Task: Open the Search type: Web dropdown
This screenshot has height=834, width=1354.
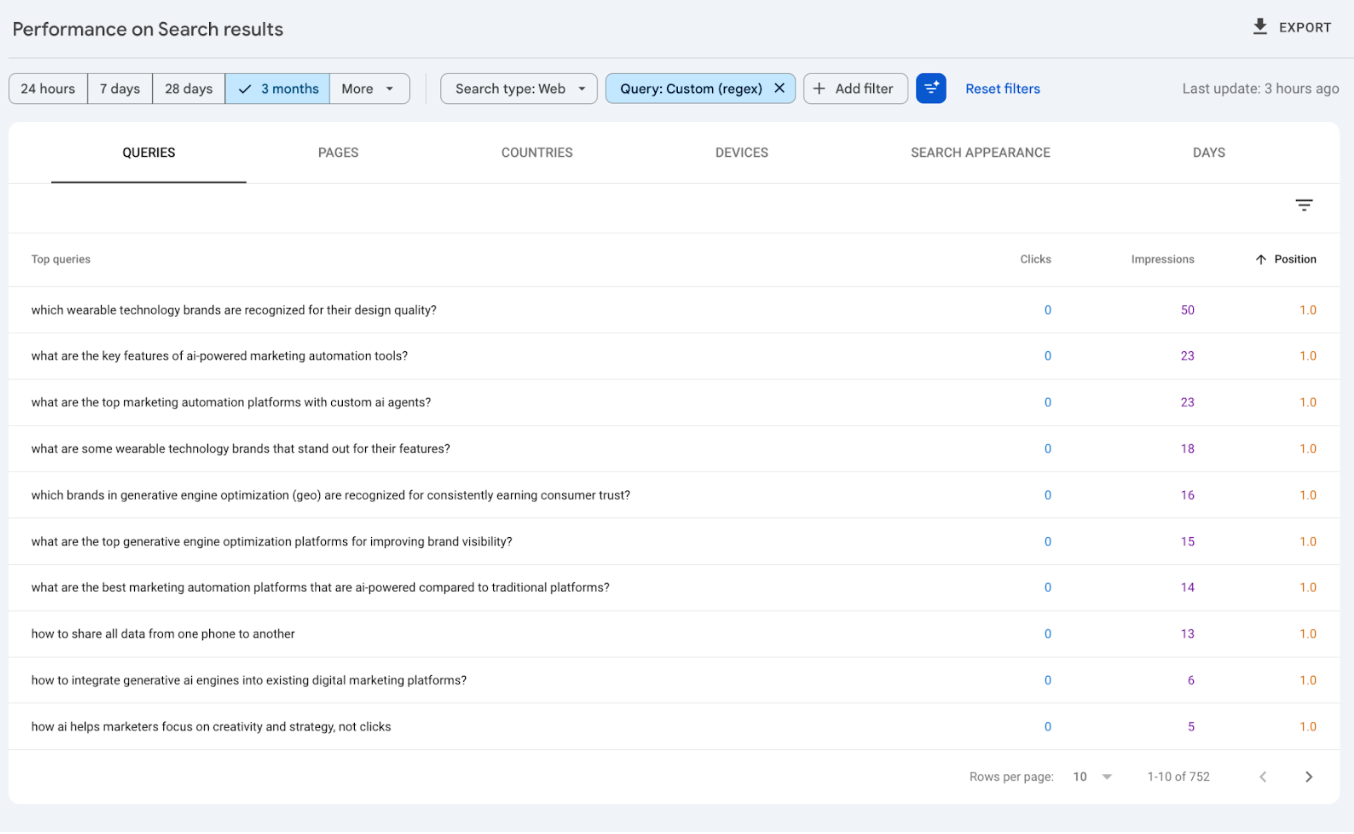Action: click(518, 88)
